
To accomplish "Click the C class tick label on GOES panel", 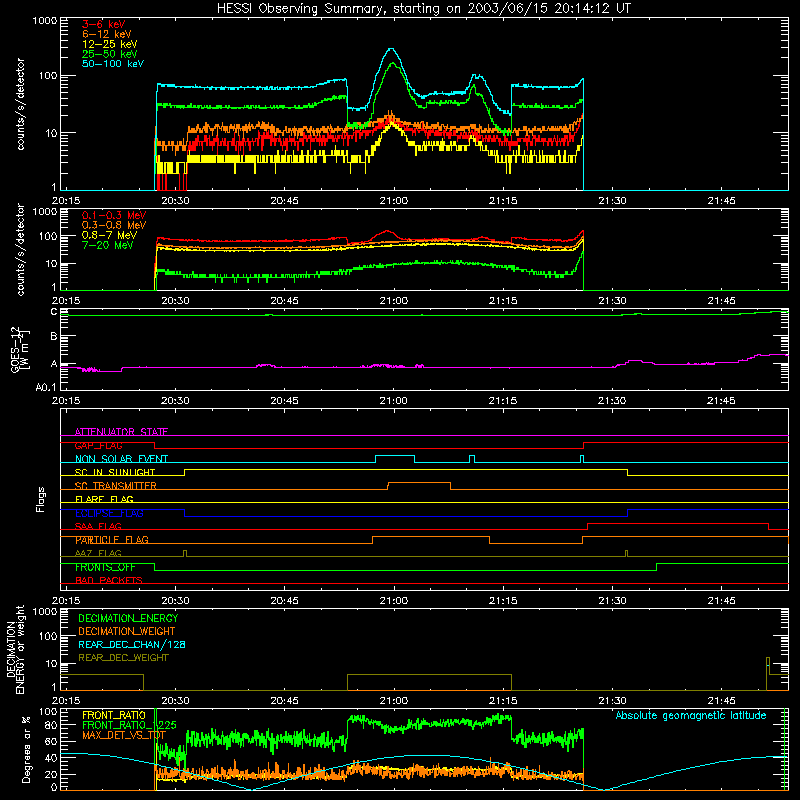I will (x=54, y=312).
